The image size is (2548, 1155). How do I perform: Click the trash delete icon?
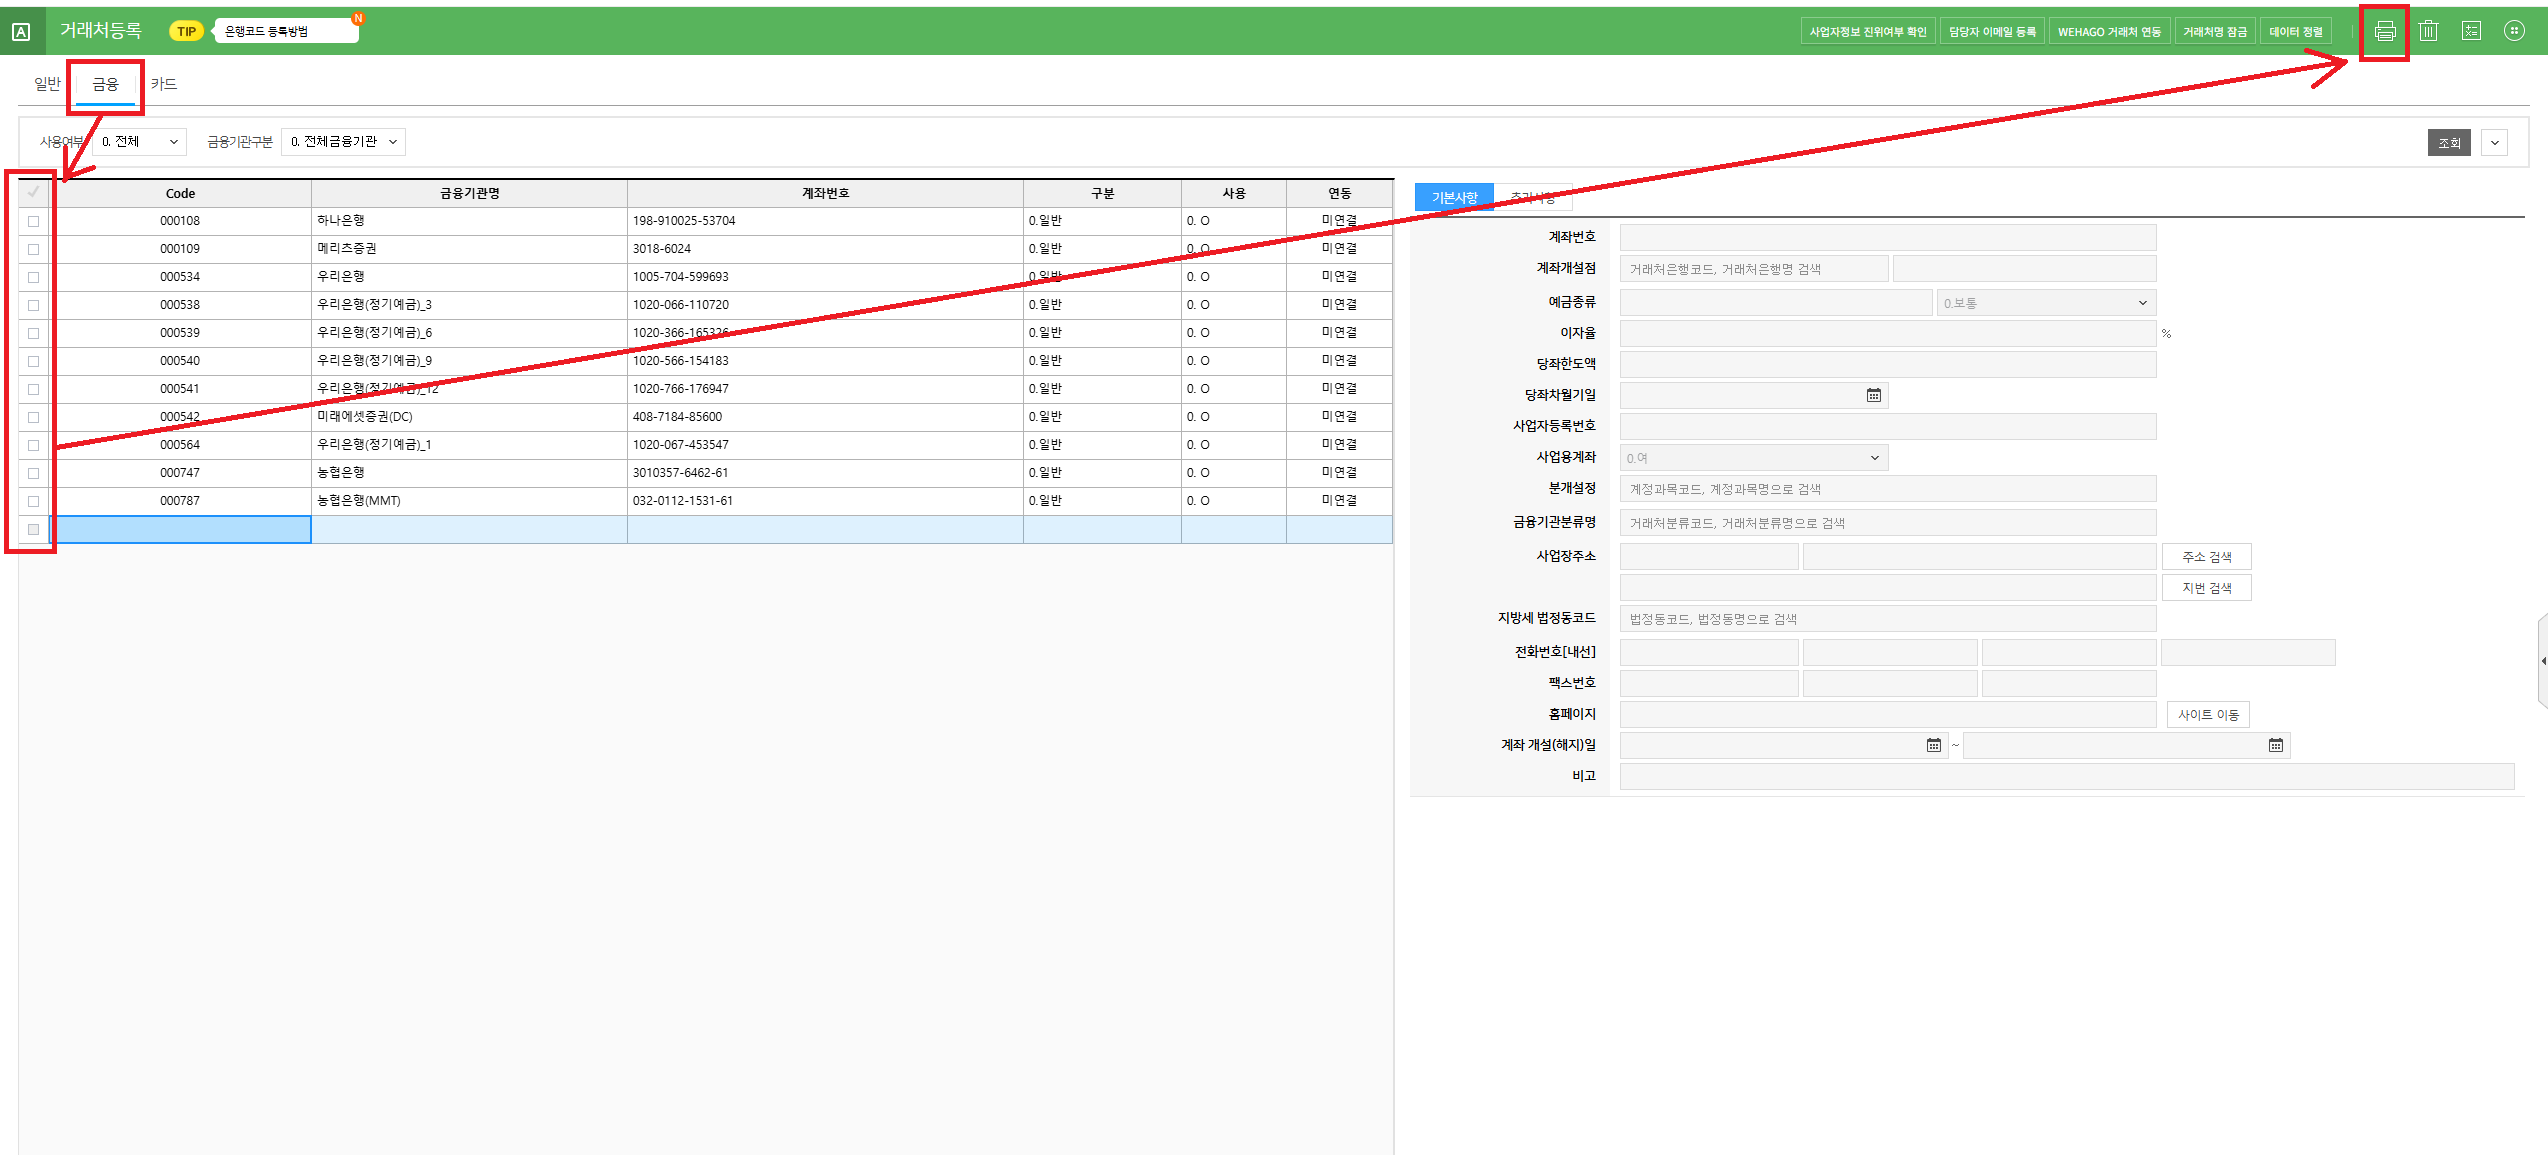point(2428,31)
